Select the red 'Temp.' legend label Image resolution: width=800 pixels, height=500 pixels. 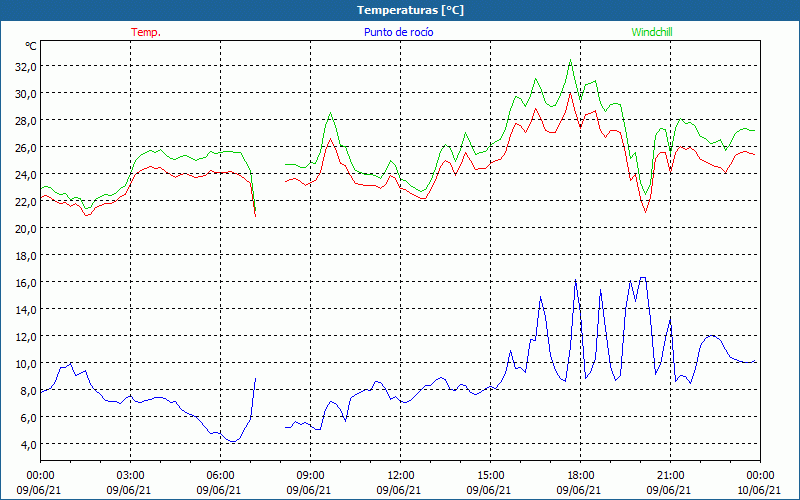(x=146, y=32)
